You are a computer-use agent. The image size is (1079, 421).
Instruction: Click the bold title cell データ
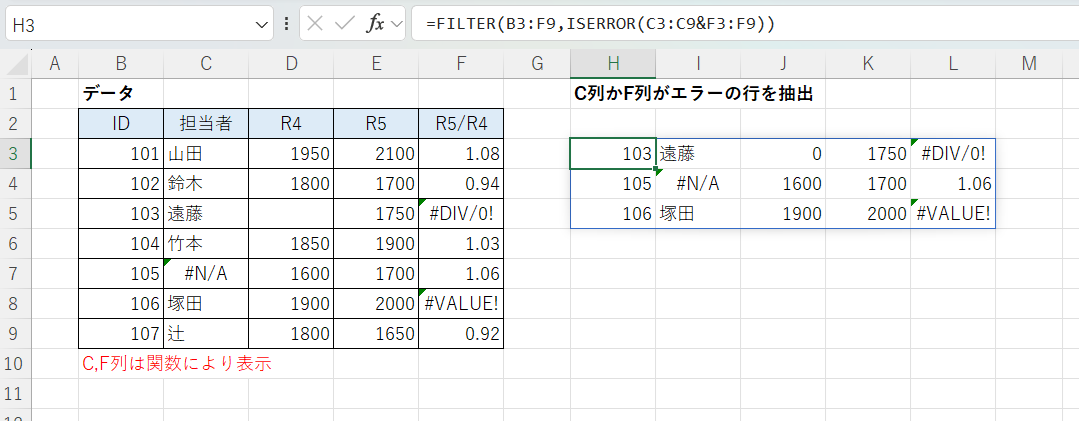[x=121, y=94]
